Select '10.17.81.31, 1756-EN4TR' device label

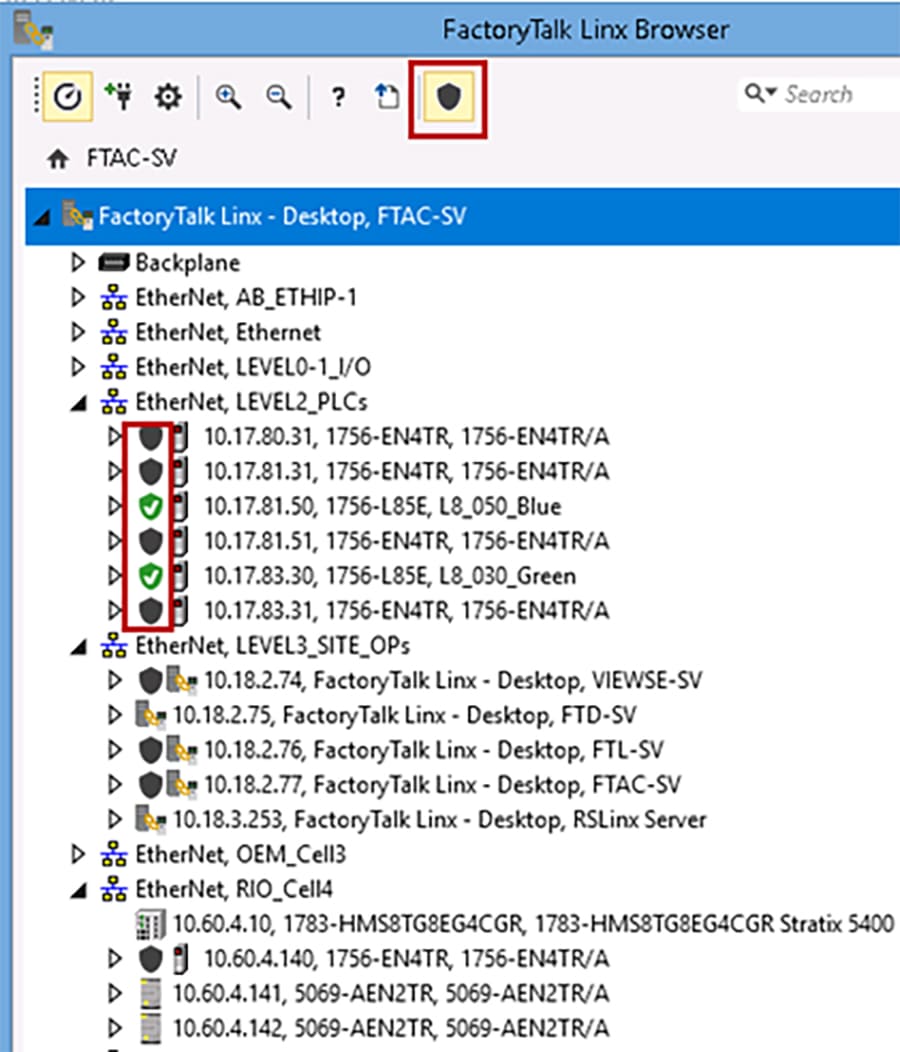[407, 472]
